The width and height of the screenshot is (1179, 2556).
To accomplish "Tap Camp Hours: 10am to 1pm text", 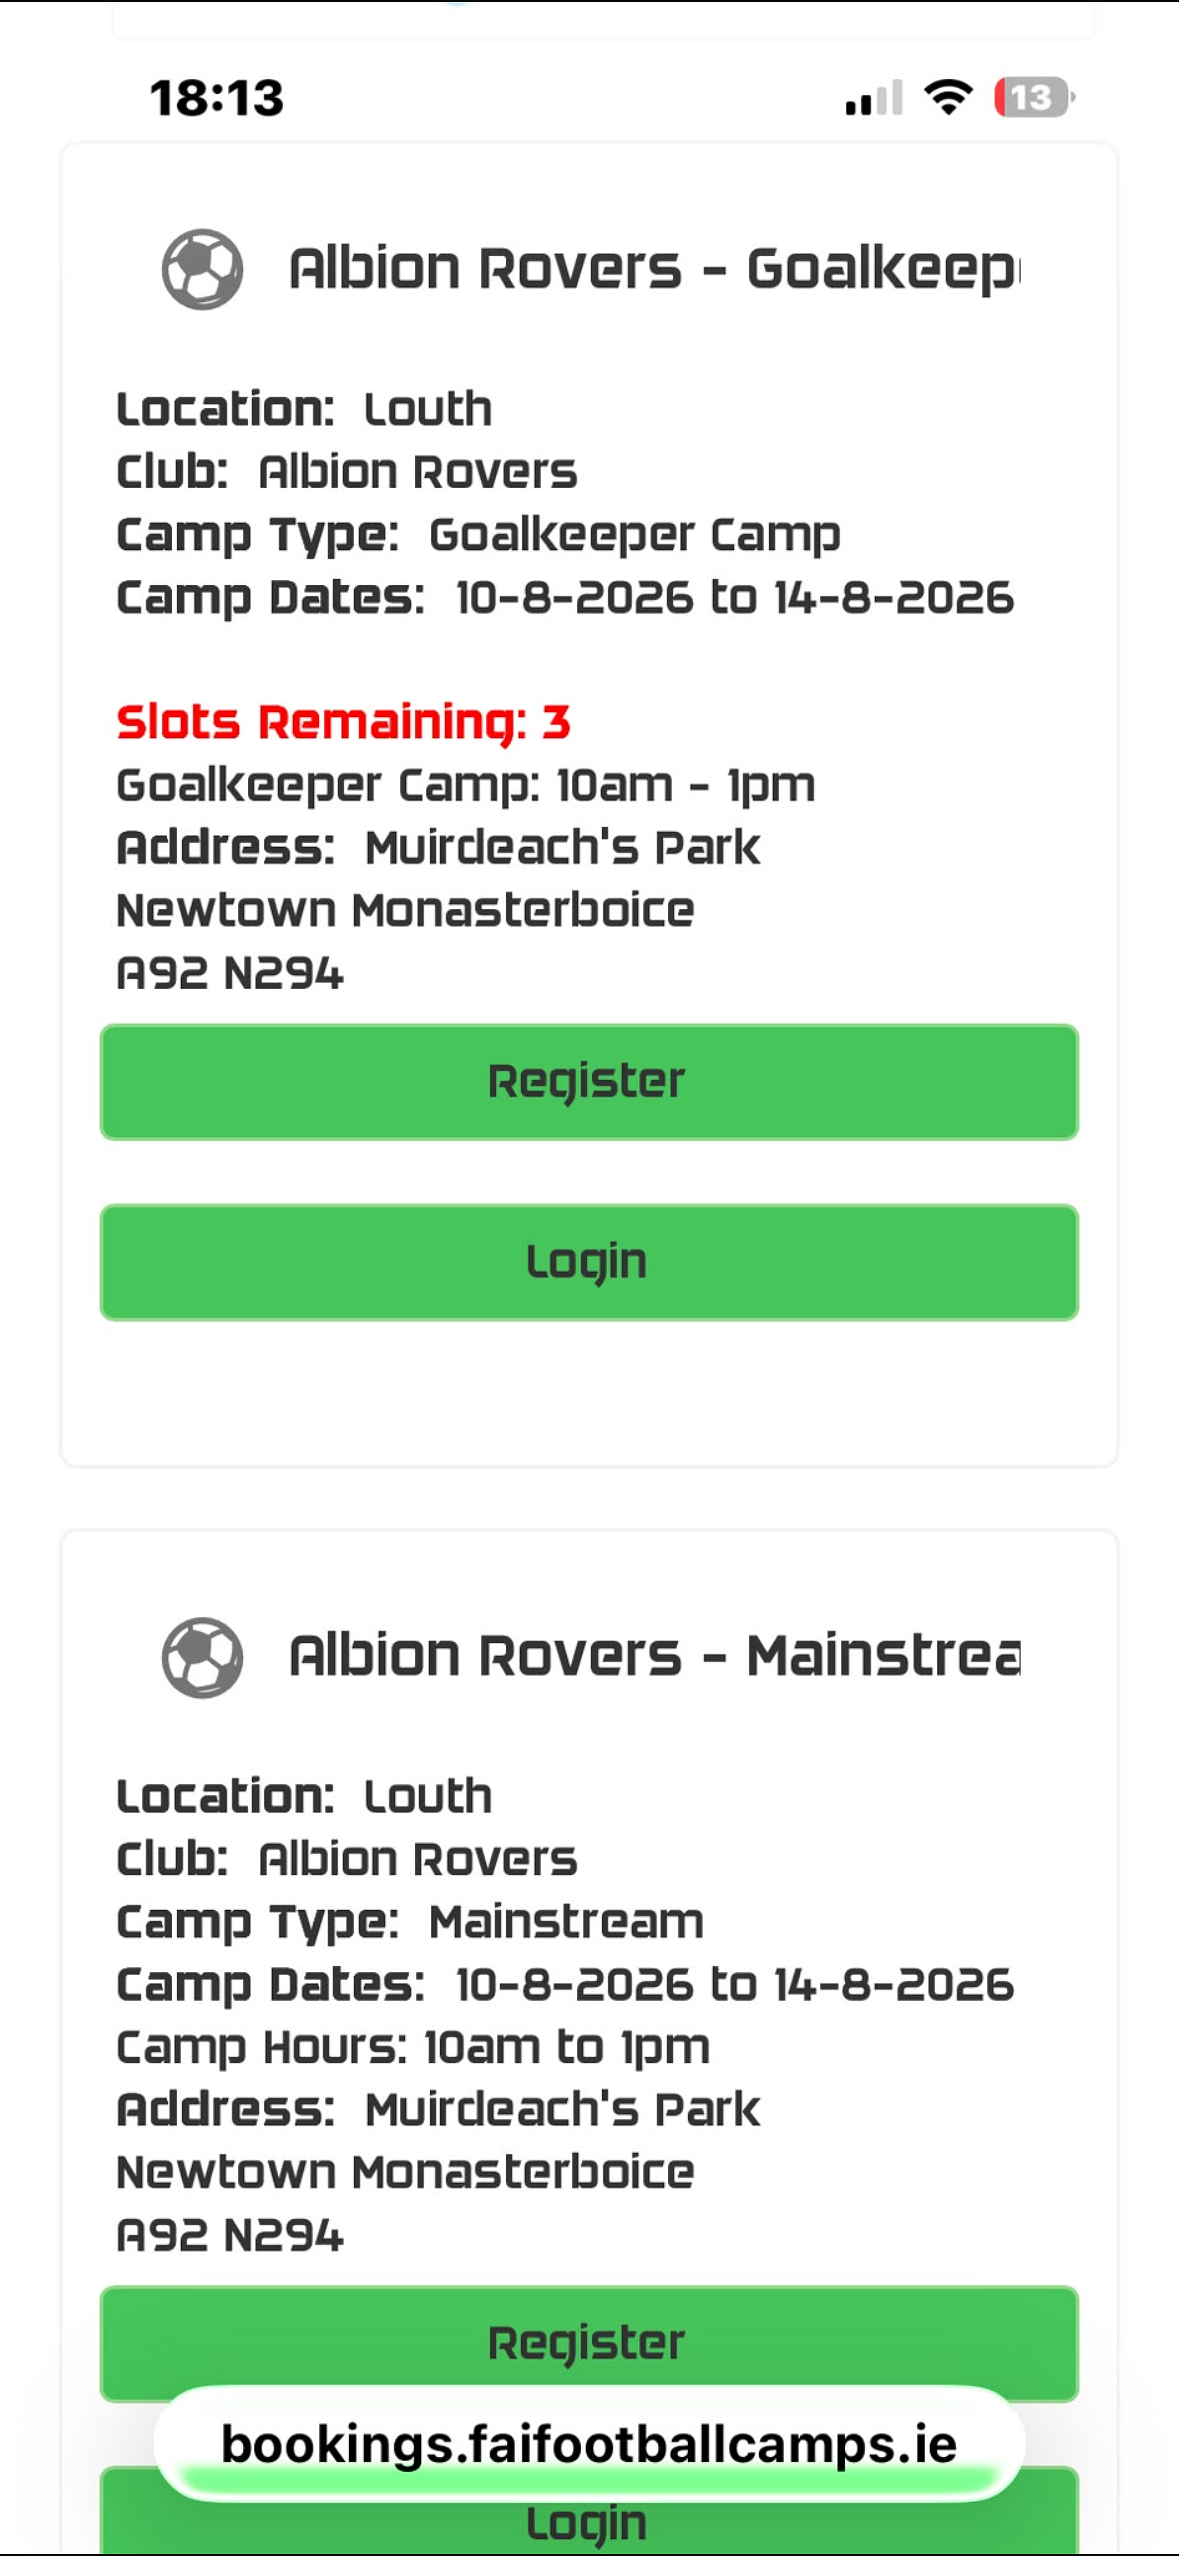I will 413,2047.
